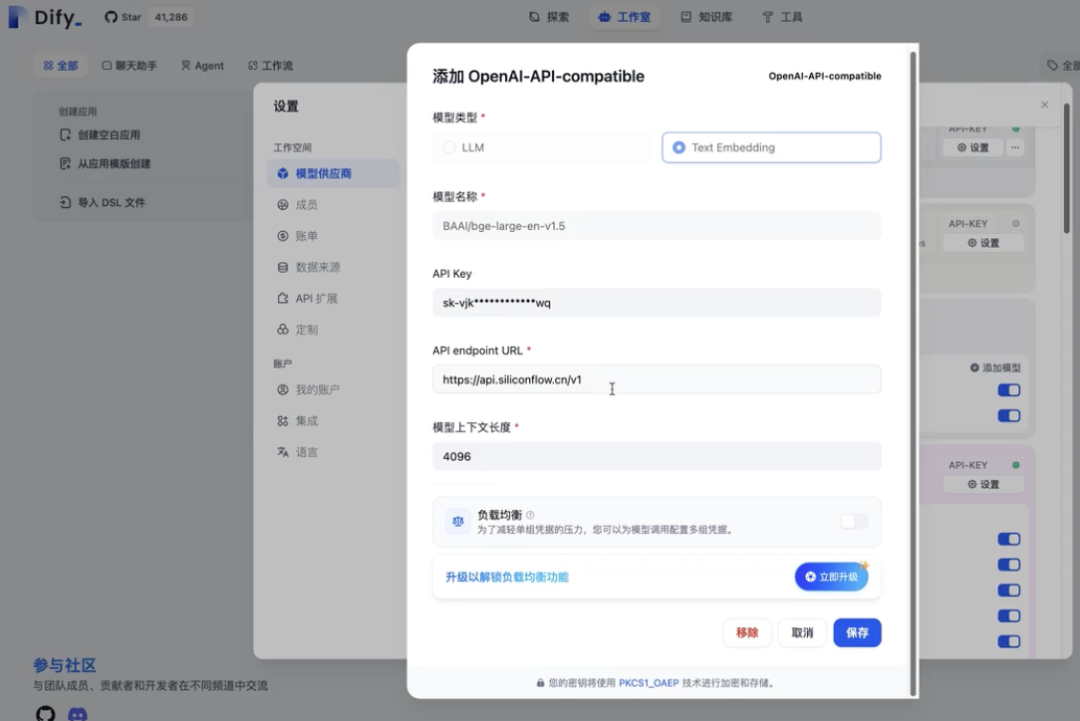
Task: Click the 保存 button to save the model
Action: tap(857, 632)
